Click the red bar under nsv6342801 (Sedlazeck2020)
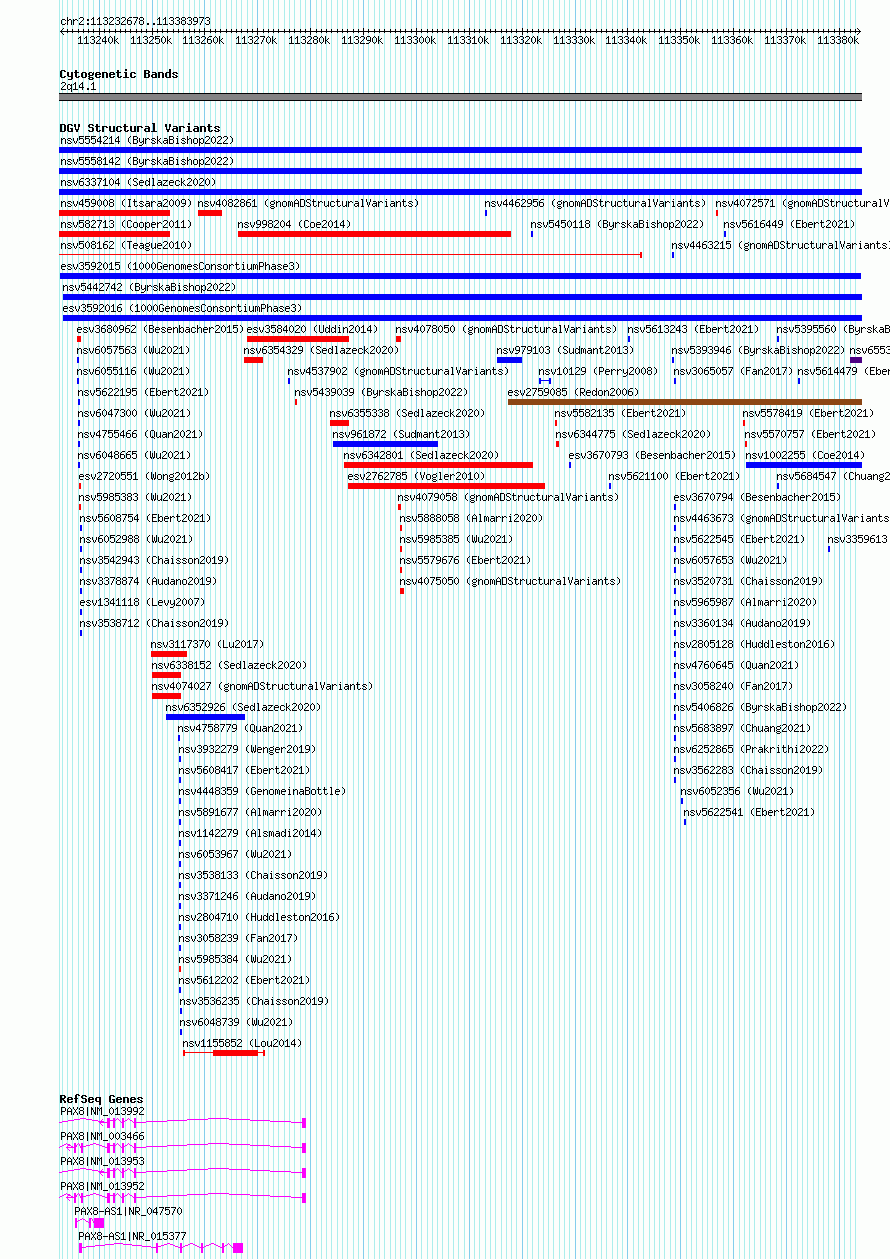 (x=438, y=465)
